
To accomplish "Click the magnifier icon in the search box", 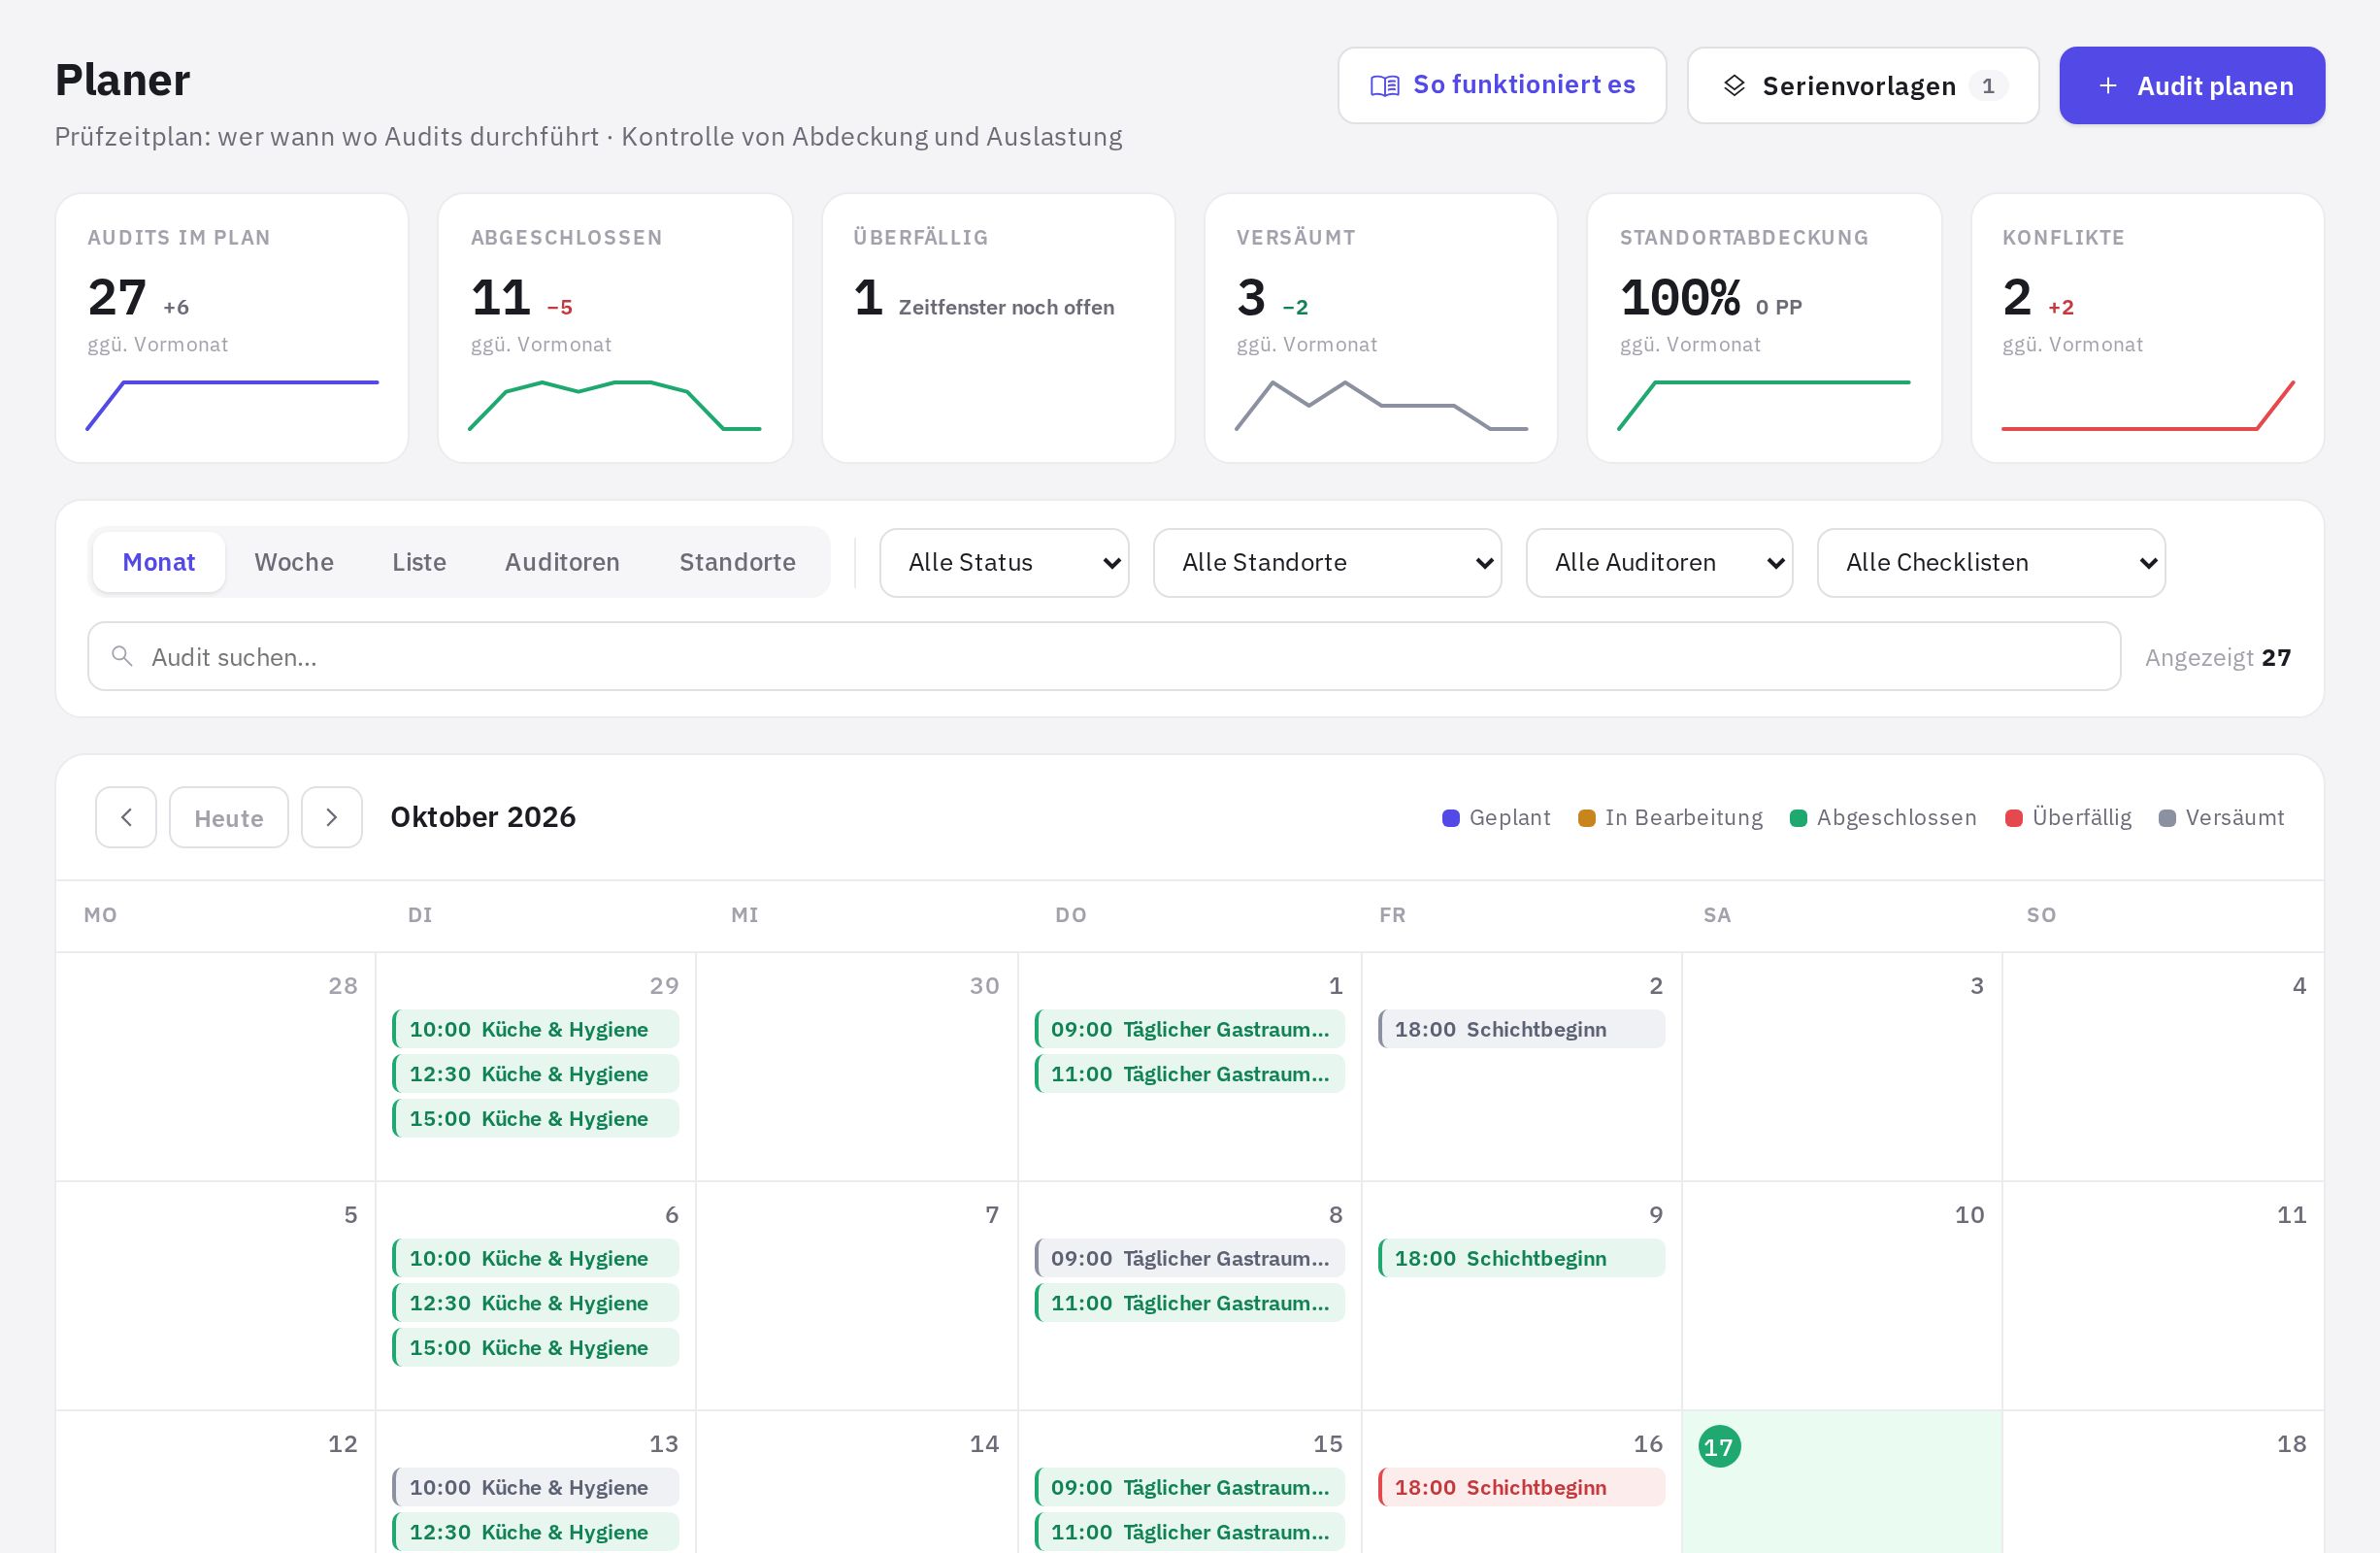I will (122, 656).
